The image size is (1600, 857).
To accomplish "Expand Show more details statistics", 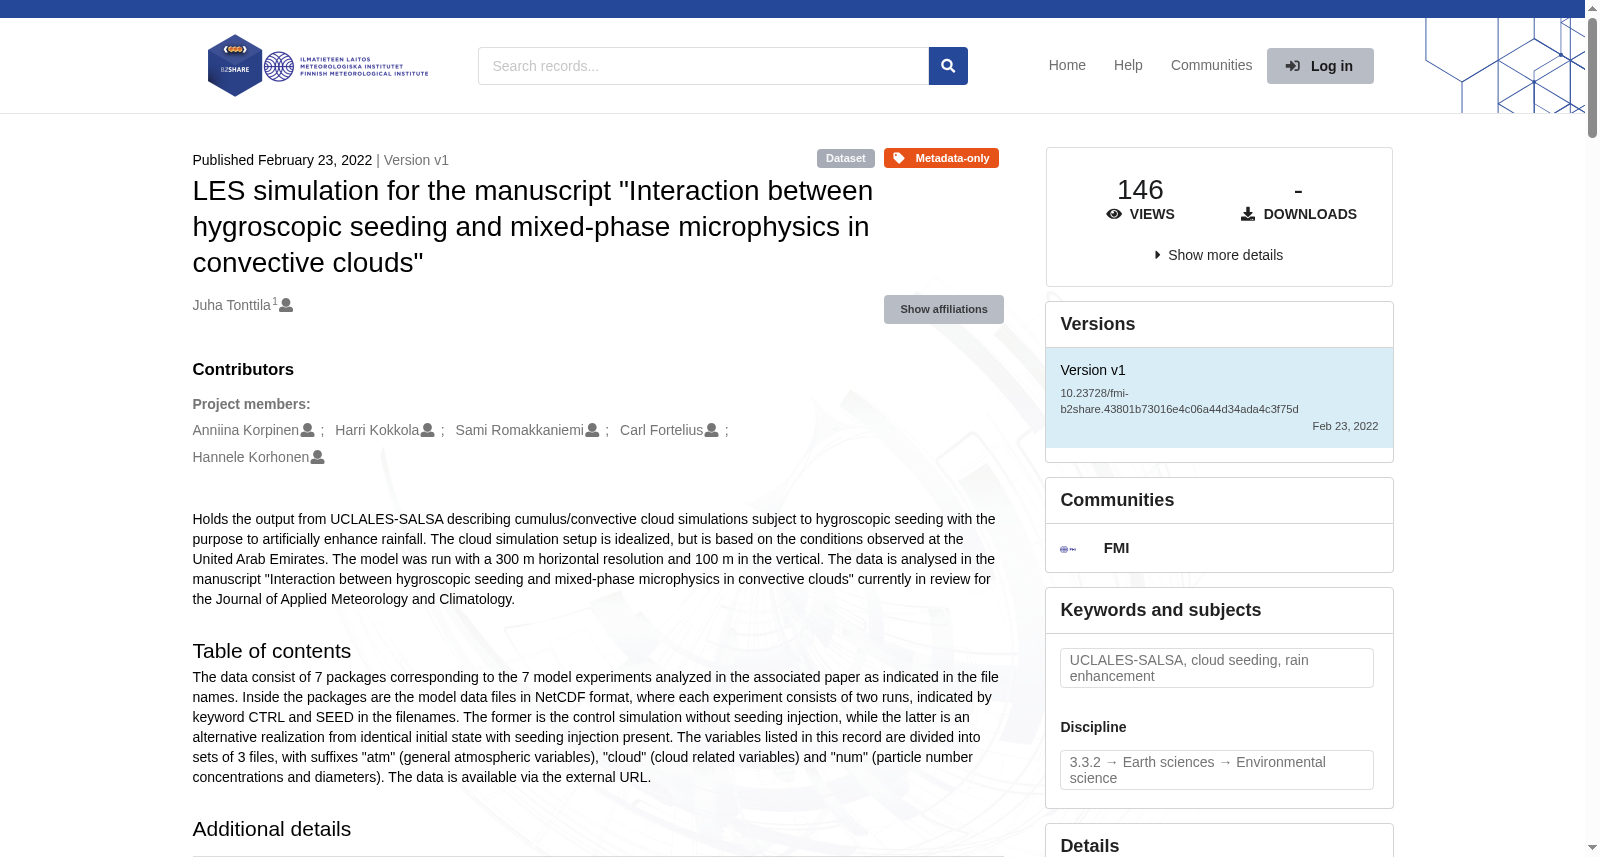I will [x=1219, y=255].
